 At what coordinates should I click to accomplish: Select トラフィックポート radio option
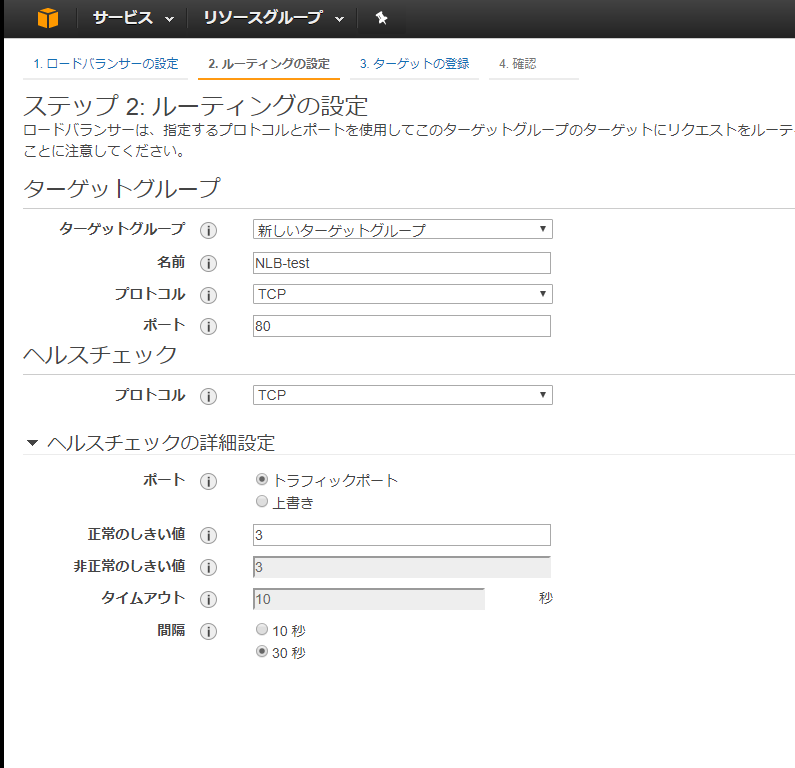tap(262, 479)
